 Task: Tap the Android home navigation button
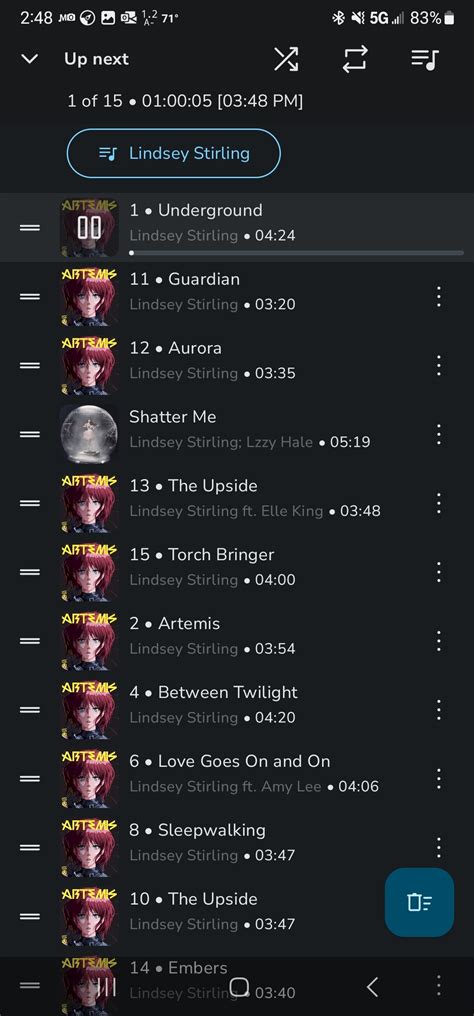pyautogui.click(x=239, y=987)
